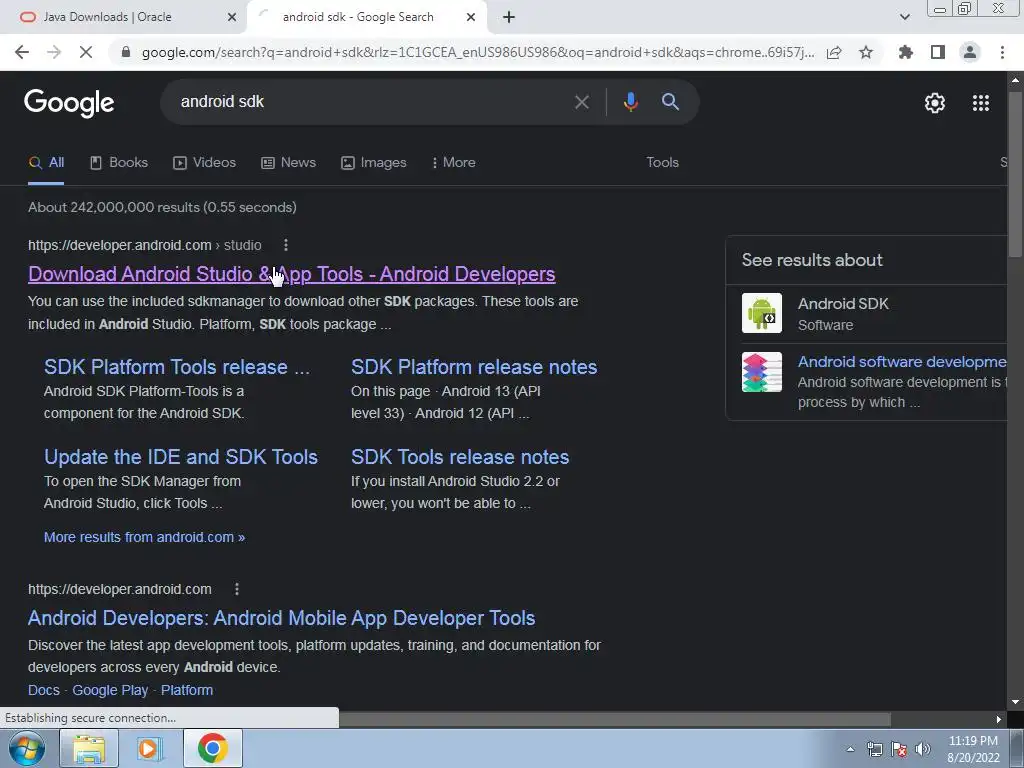Click the page scroll down arrow
Screen dimensions: 1024x768
(1015, 702)
